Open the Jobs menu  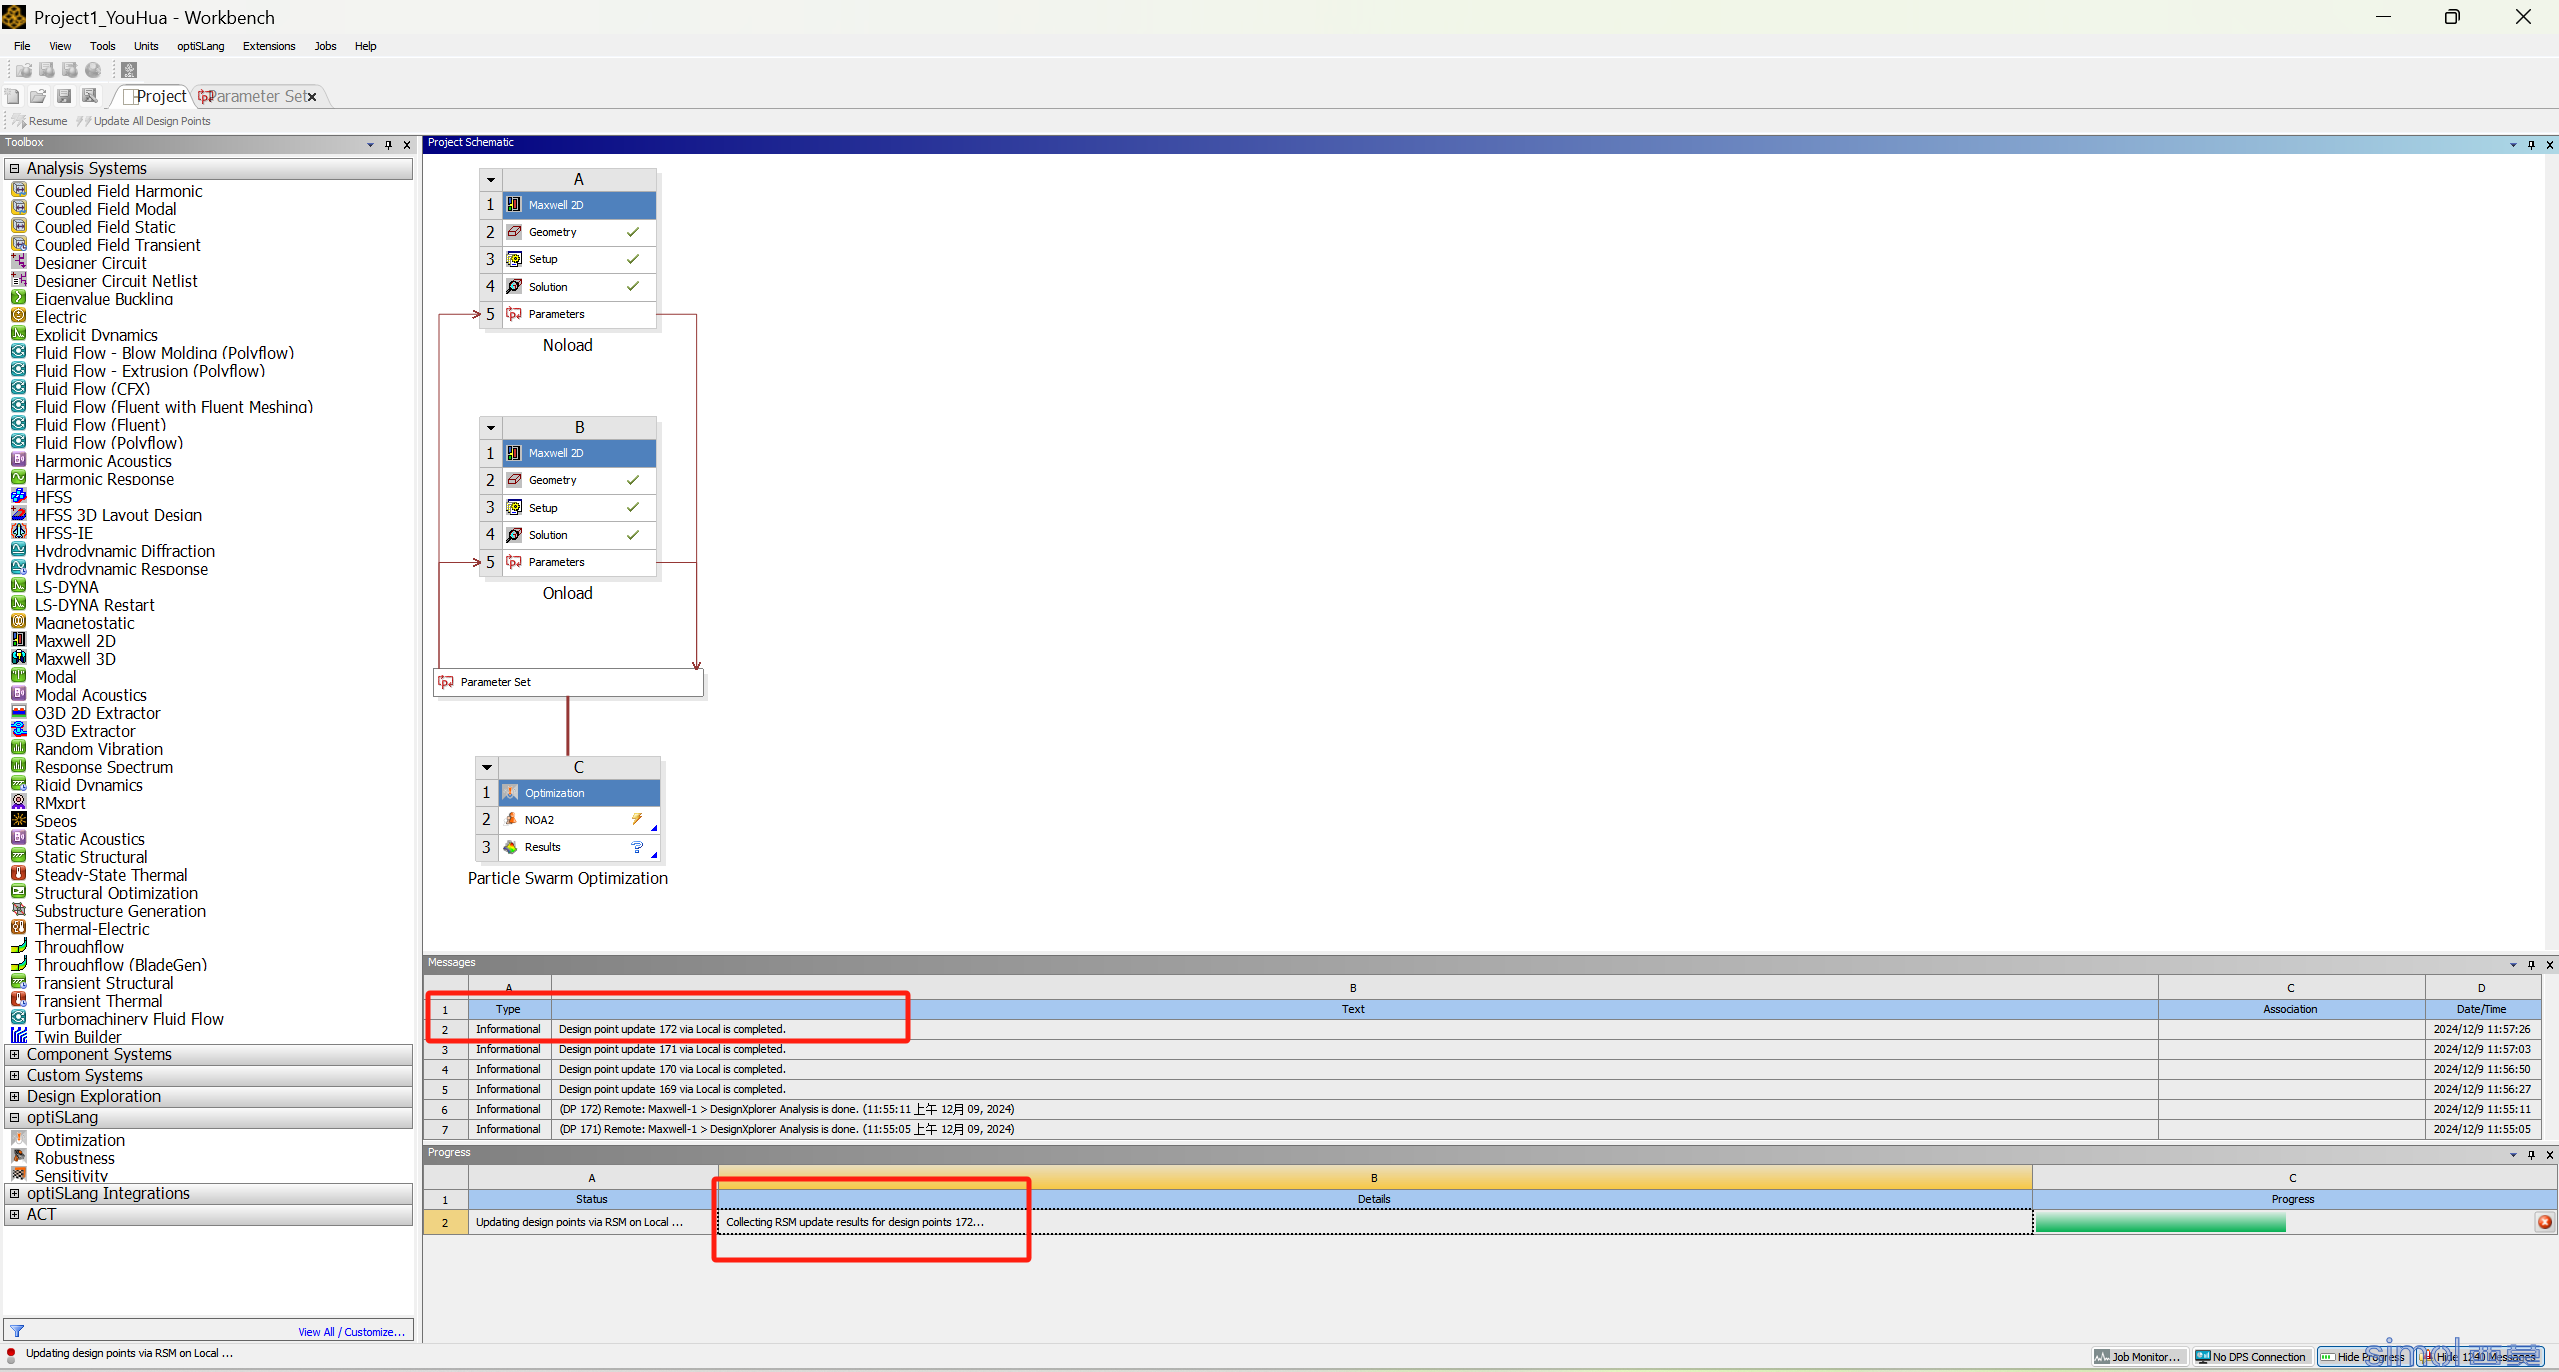(325, 46)
